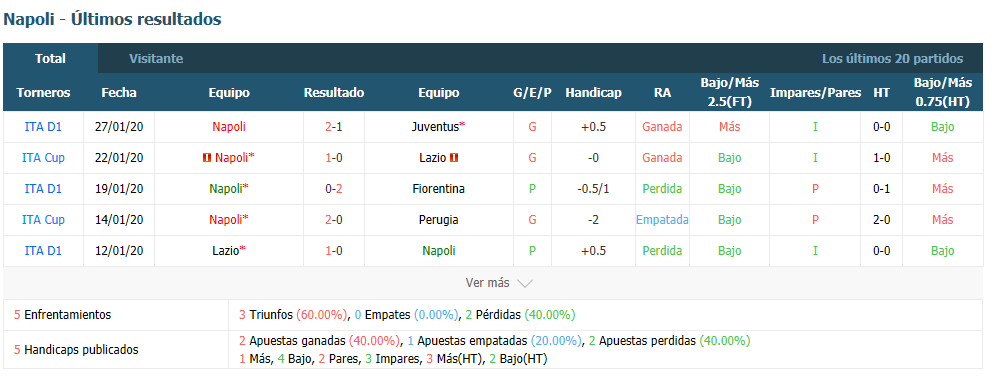Click the red card icon beside Napoli

207,158
